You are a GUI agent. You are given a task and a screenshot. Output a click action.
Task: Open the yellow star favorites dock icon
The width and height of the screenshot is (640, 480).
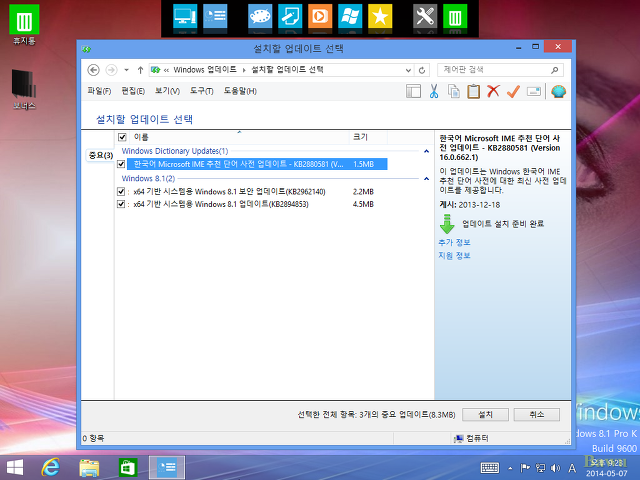(380, 16)
